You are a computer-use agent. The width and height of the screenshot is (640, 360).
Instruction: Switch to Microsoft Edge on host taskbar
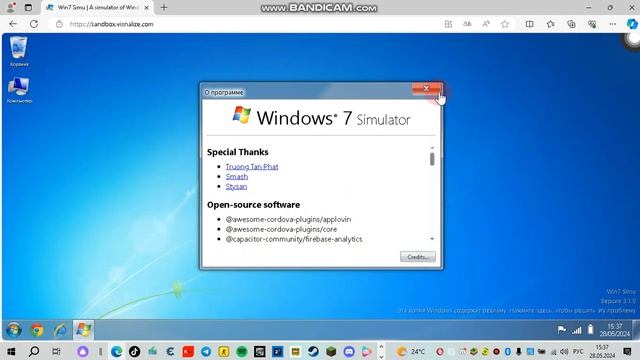pos(116,351)
